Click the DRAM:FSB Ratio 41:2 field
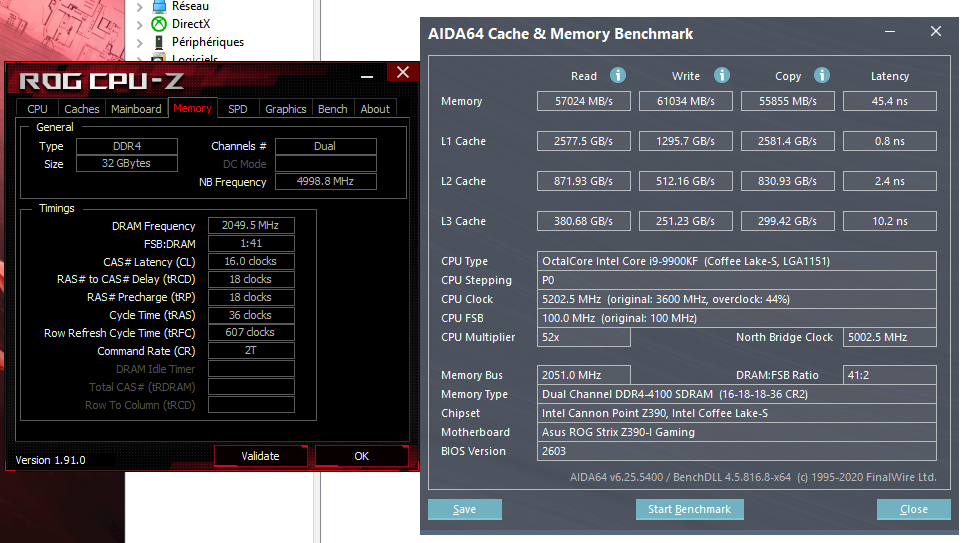Screen dimensions: 966x543 point(890,375)
